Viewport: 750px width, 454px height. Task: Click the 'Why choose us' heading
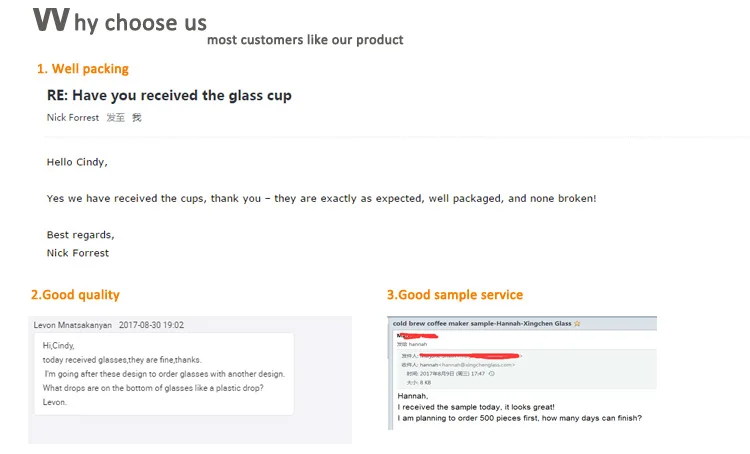click(x=120, y=21)
